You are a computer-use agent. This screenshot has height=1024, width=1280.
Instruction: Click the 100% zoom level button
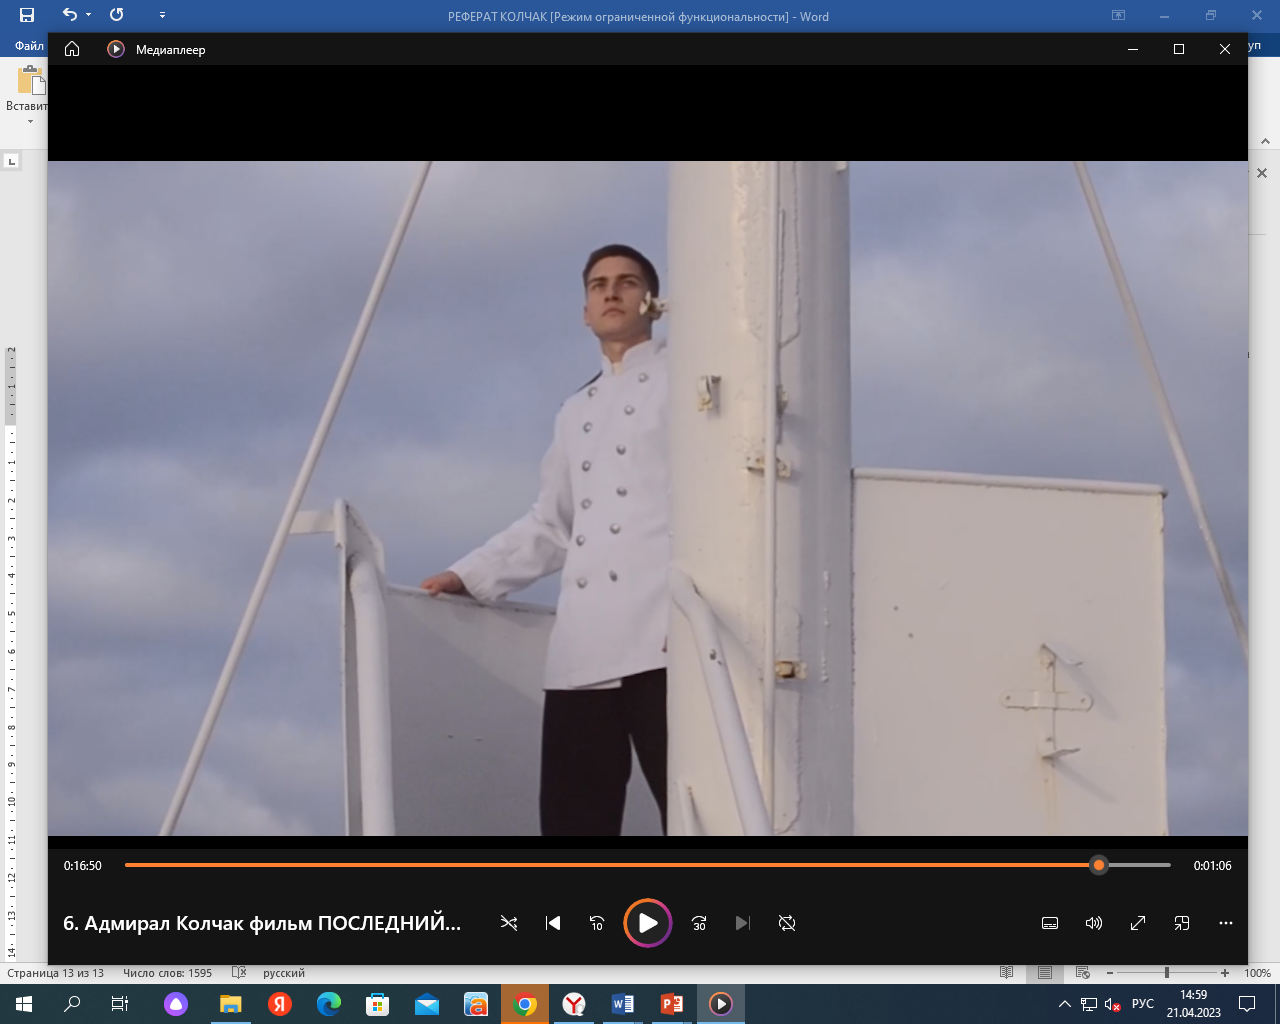tap(1257, 973)
